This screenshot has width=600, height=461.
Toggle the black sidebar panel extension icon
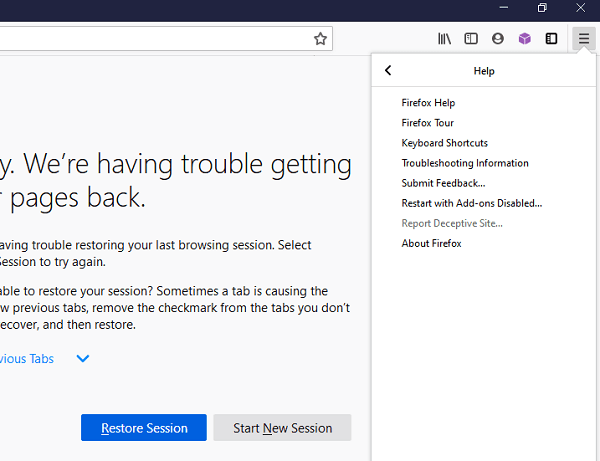[x=551, y=39]
